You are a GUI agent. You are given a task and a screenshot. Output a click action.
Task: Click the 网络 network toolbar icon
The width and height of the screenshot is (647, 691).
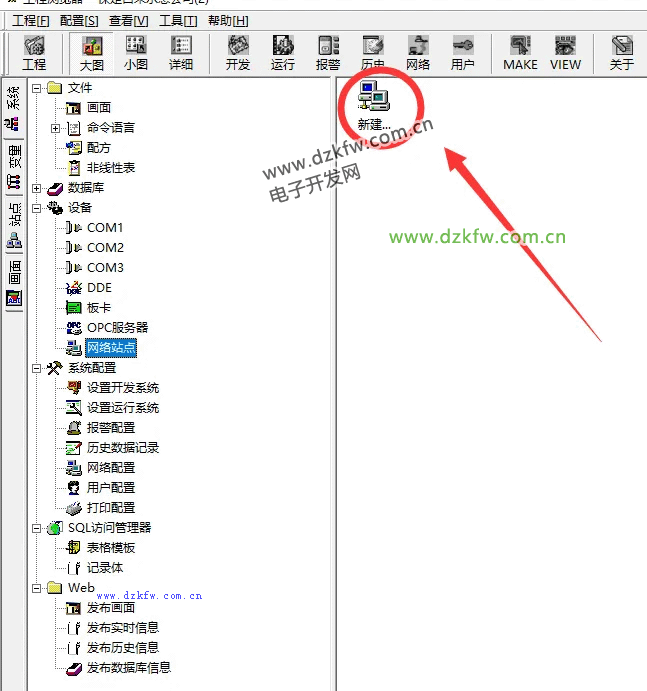click(x=418, y=52)
